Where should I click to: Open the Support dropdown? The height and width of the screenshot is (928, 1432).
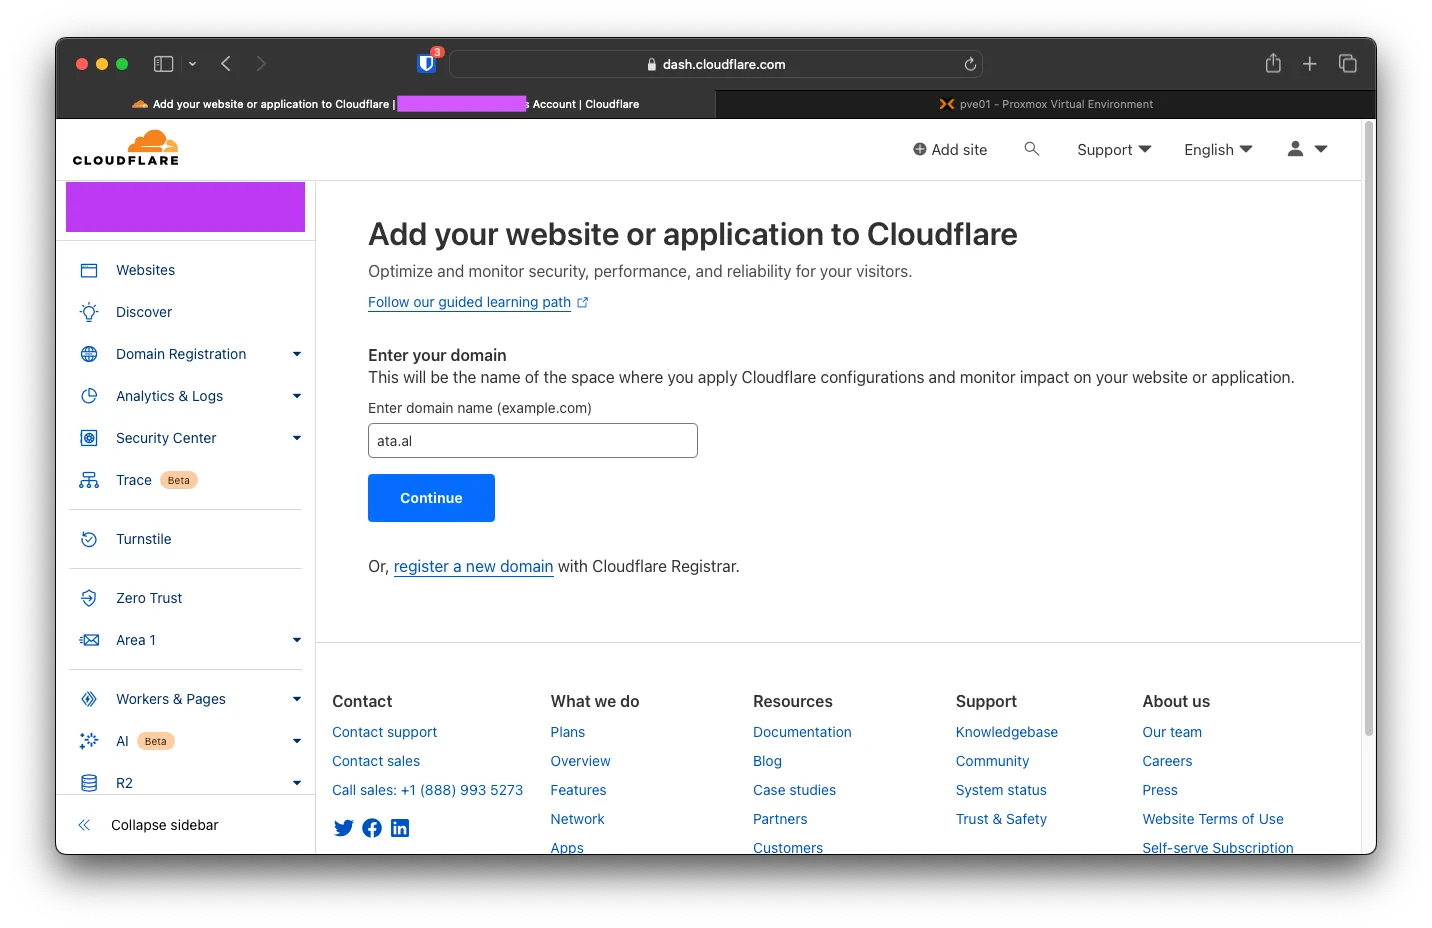click(x=1114, y=149)
